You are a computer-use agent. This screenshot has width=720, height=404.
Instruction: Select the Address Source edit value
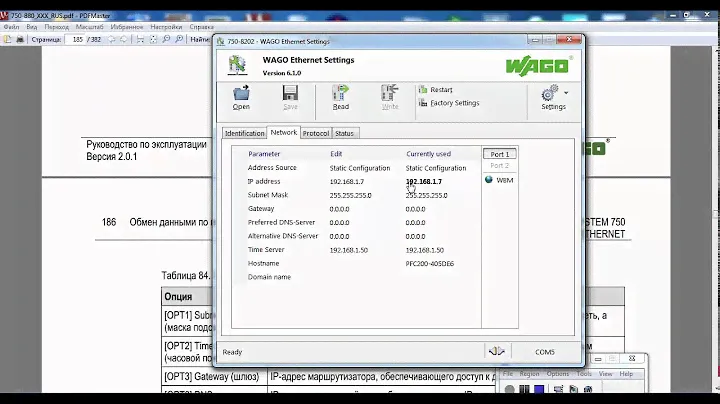(x=359, y=168)
